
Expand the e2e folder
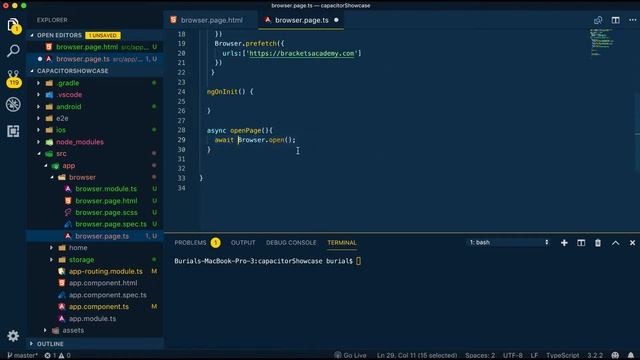(62, 118)
